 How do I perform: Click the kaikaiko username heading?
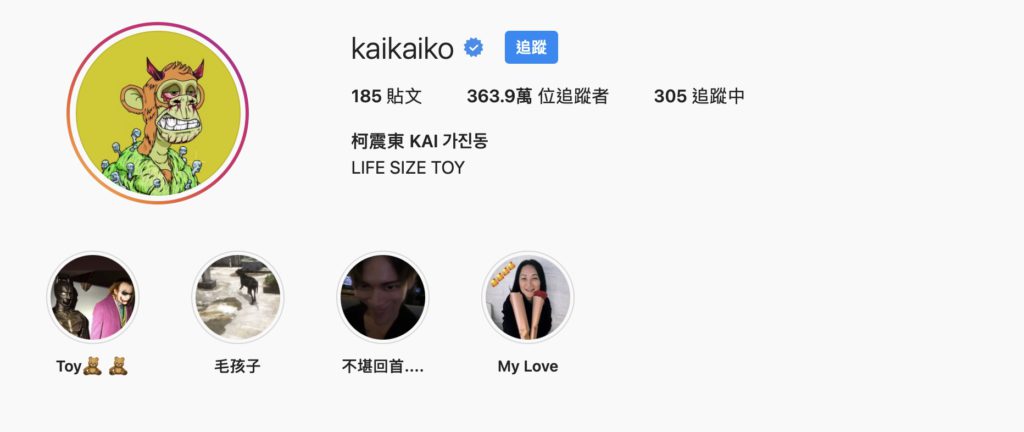(402, 48)
